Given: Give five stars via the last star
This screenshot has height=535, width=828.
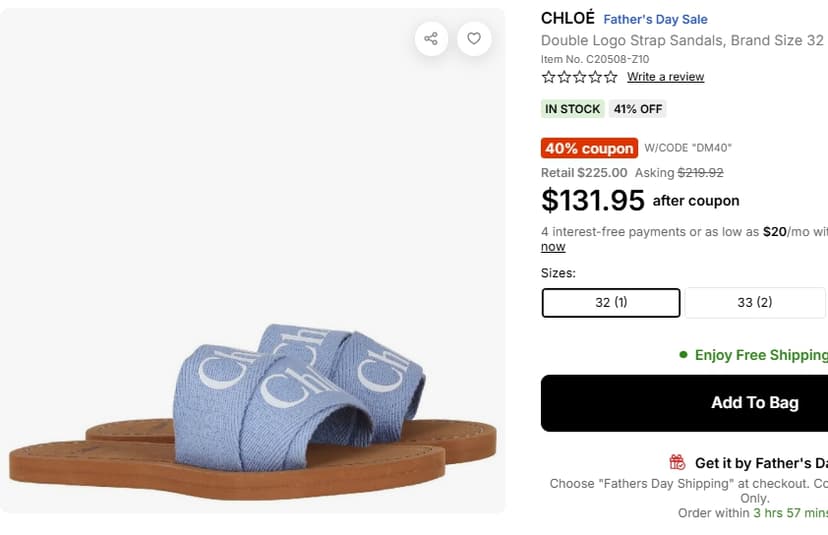Looking at the screenshot, I should point(611,77).
